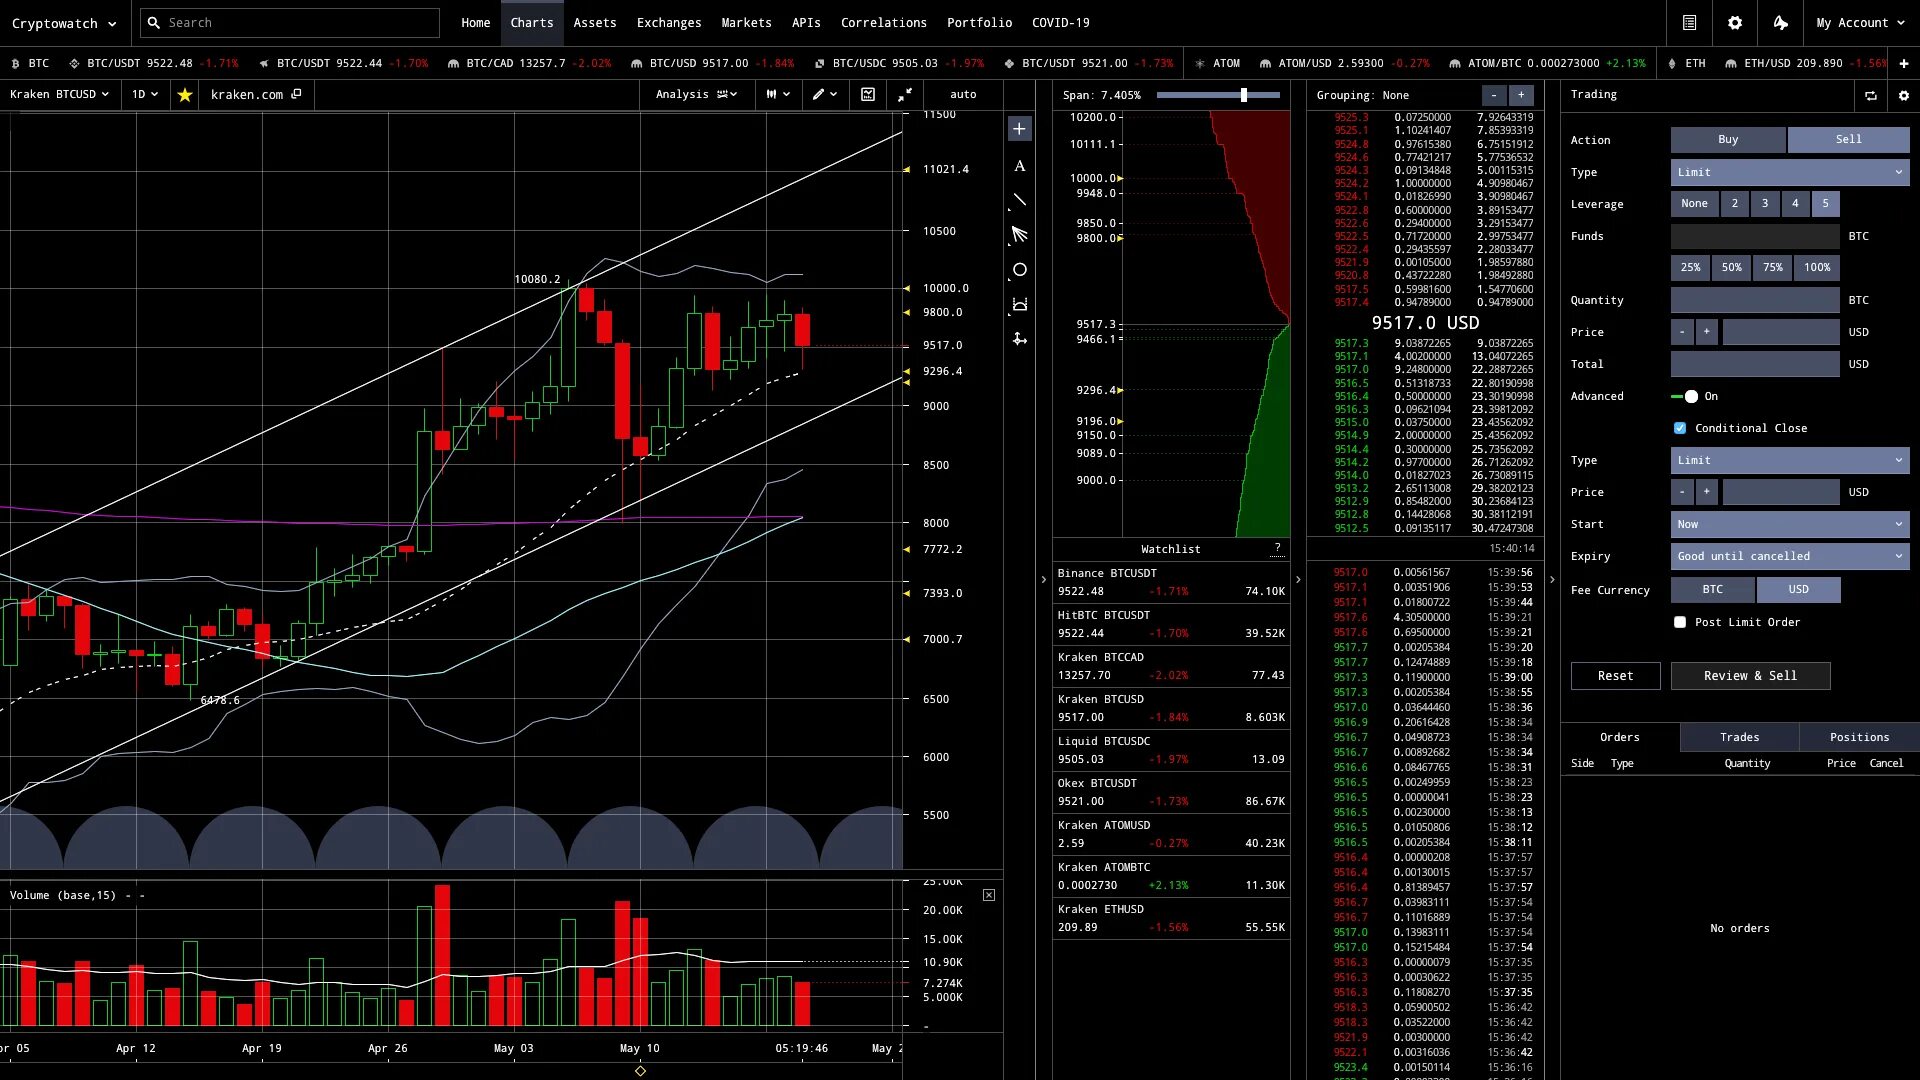Image resolution: width=1920 pixels, height=1080 pixels.
Task: Select the trend line drawing tool
Action: 1019,201
